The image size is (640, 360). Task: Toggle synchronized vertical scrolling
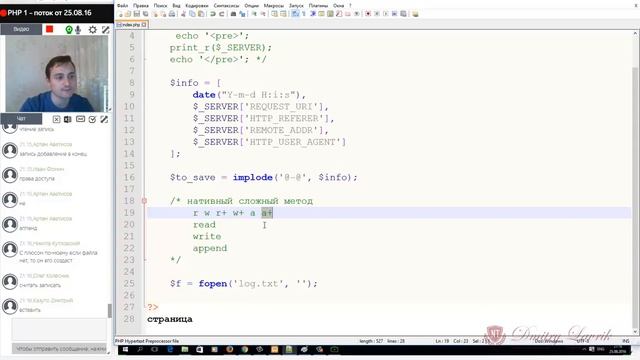click(276, 14)
